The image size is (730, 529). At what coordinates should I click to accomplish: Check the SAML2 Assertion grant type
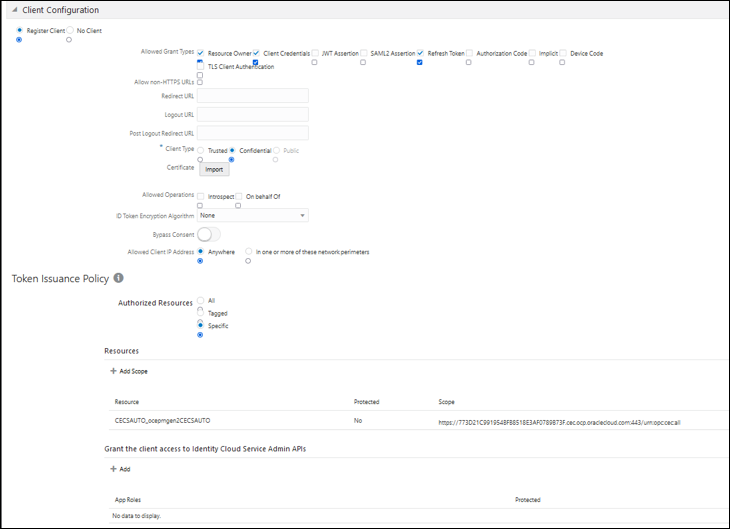click(364, 53)
